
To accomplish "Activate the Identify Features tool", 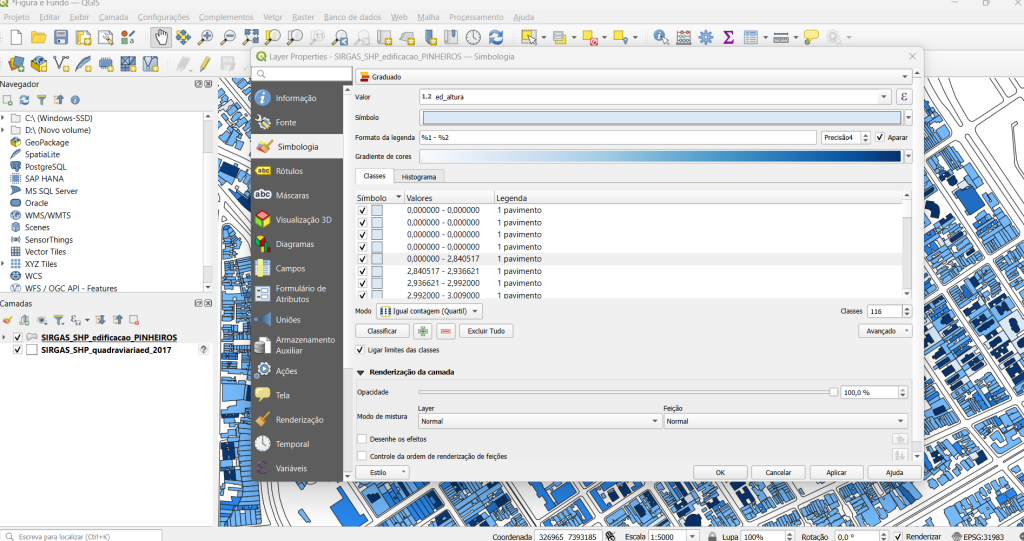I will (x=661, y=37).
